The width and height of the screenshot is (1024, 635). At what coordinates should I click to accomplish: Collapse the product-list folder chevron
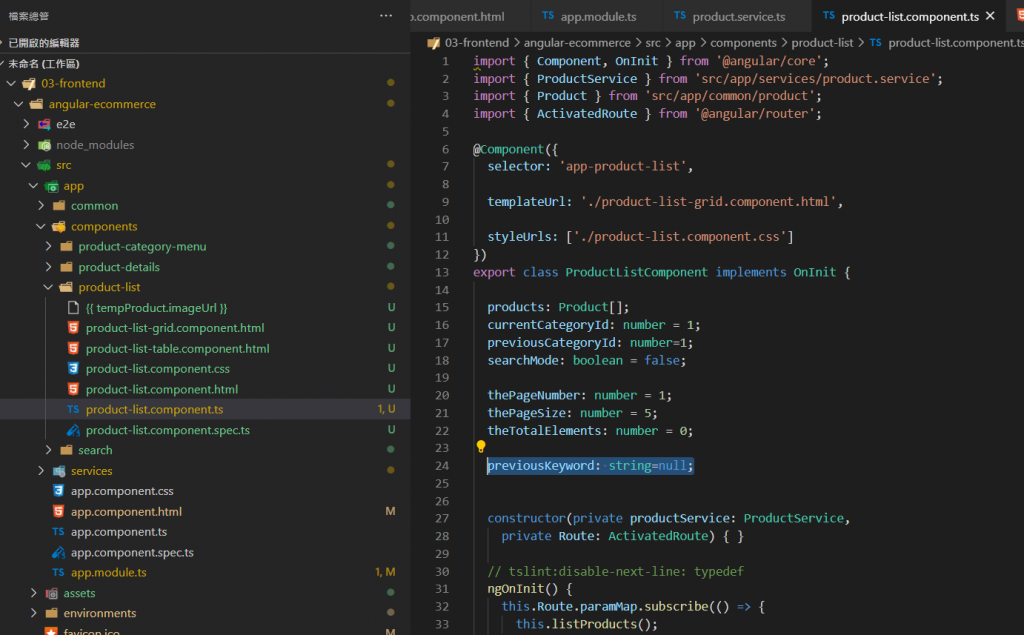[48, 287]
